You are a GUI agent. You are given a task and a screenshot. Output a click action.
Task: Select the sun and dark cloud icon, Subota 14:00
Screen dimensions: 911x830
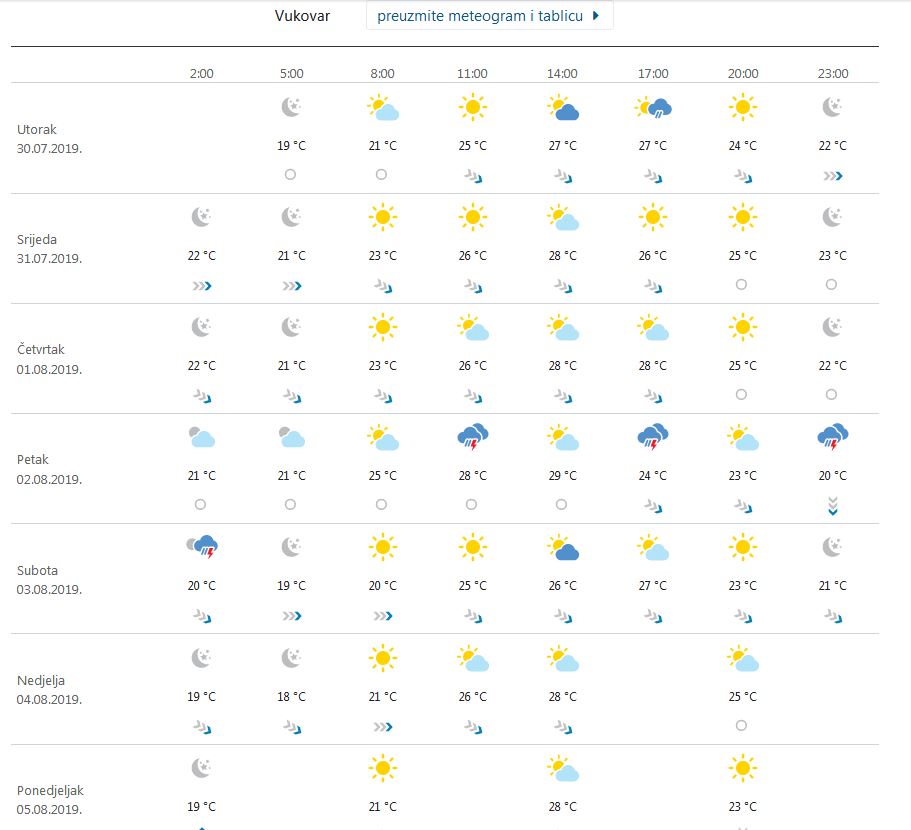pos(562,547)
